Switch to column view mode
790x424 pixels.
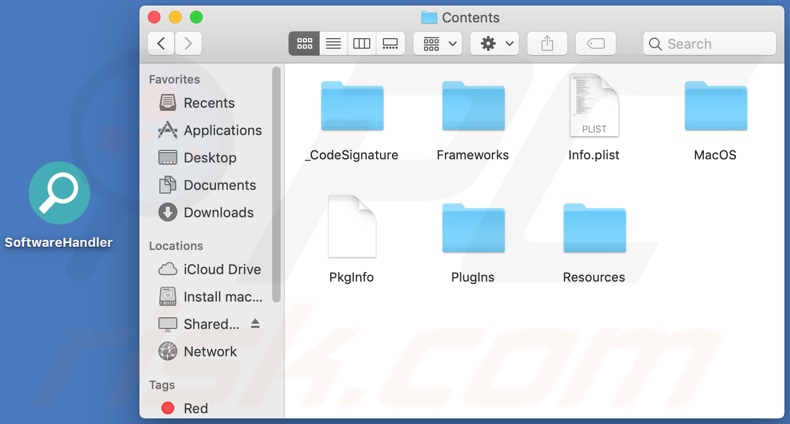362,44
